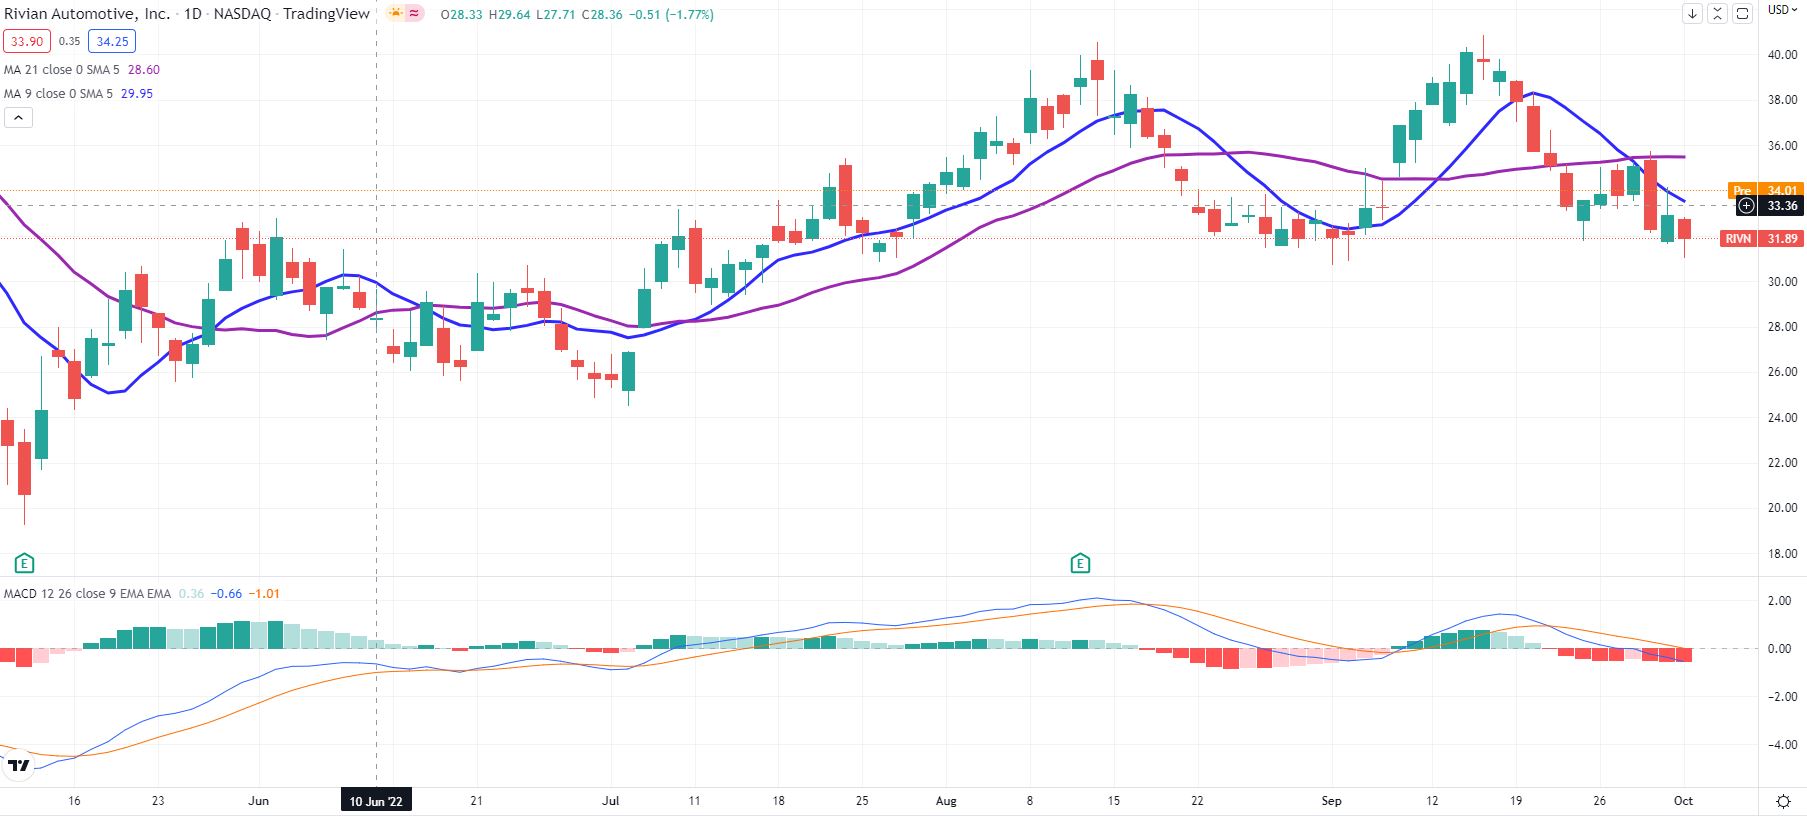Click the blue 34.25 buy price button
The height and width of the screenshot is (818, 1807).
point(112,42)
